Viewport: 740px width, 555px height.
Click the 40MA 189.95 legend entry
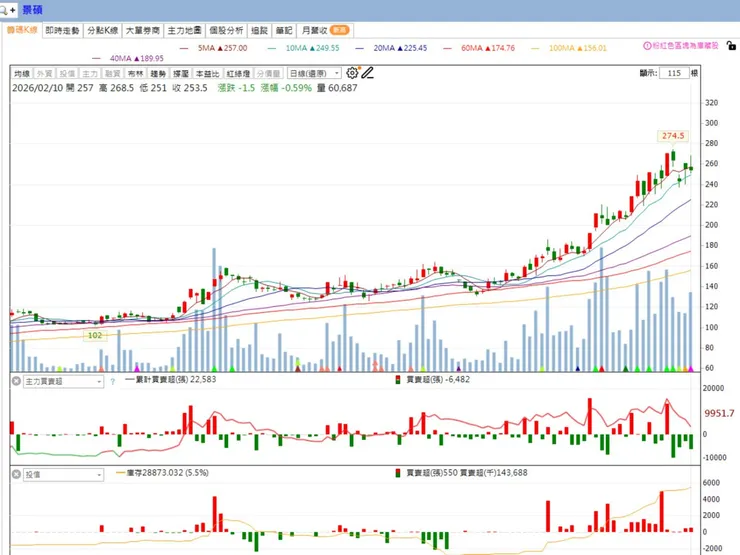pos(128,59)
